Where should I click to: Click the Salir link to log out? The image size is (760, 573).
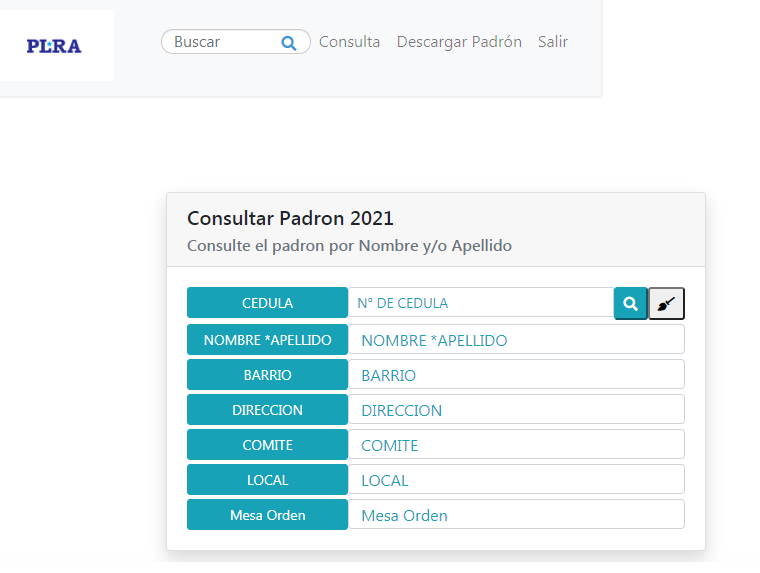(x=553, y=42)
